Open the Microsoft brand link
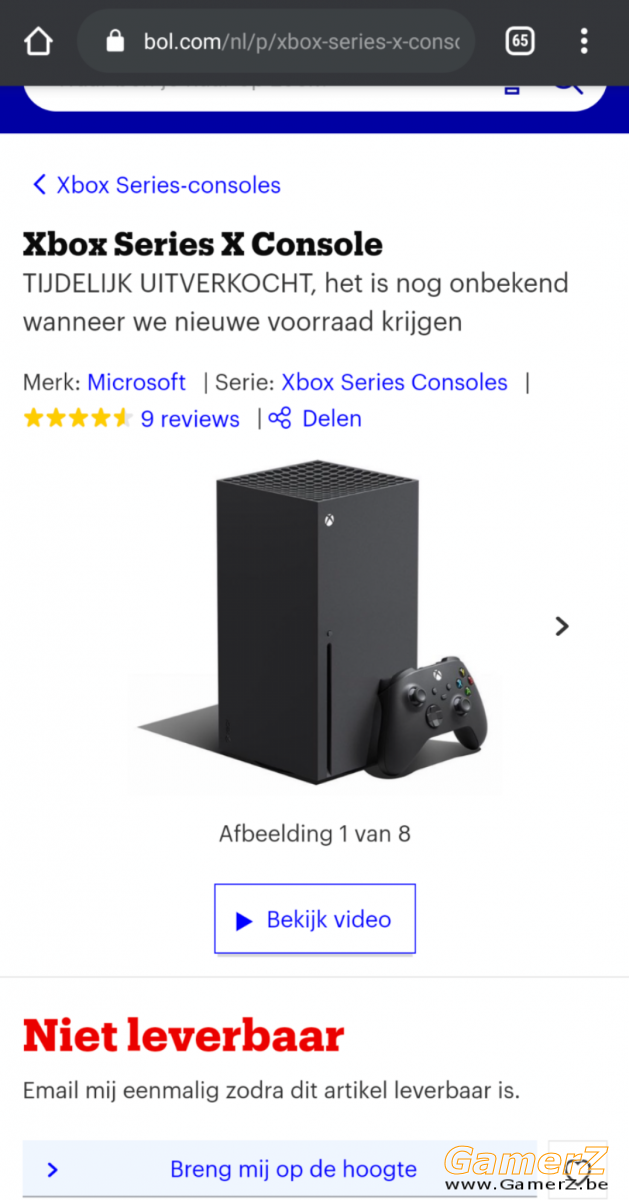 137,382
